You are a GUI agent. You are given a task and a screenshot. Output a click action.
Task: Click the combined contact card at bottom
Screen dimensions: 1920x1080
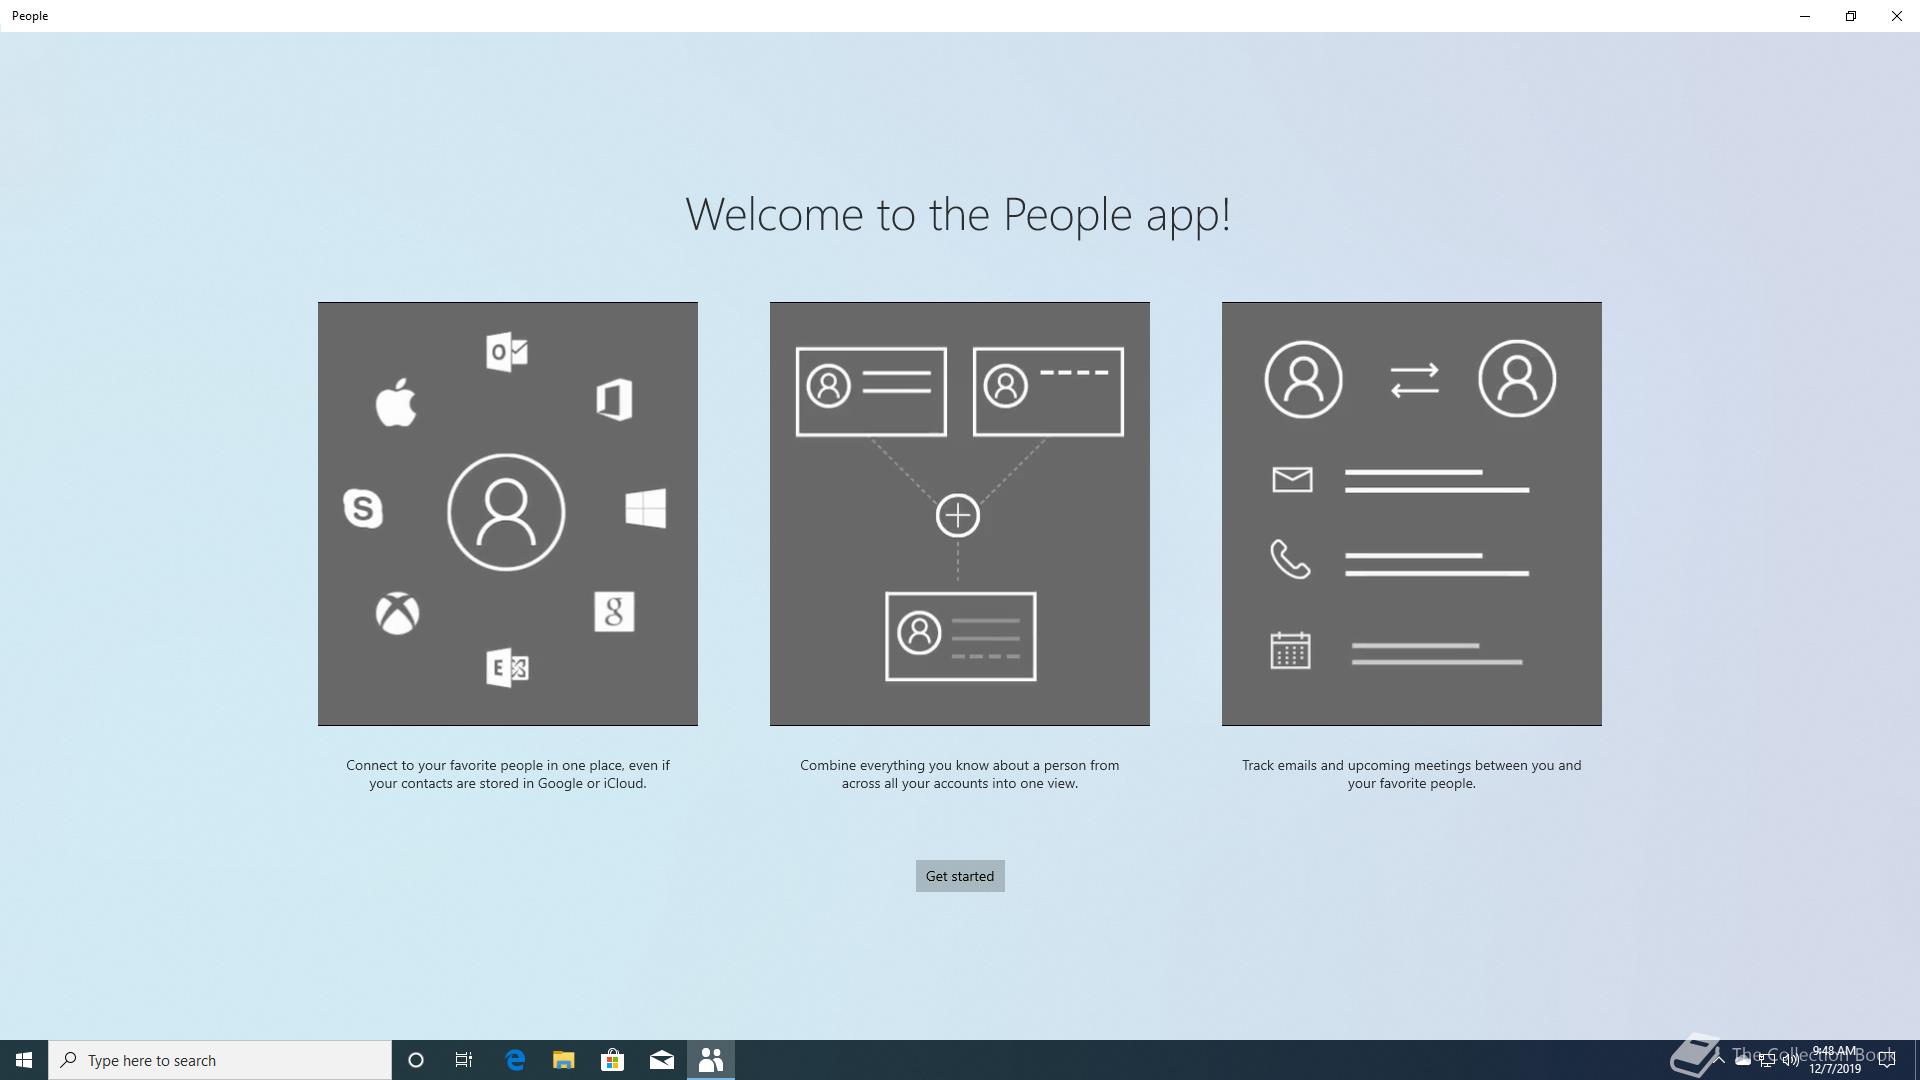point(960,636)
